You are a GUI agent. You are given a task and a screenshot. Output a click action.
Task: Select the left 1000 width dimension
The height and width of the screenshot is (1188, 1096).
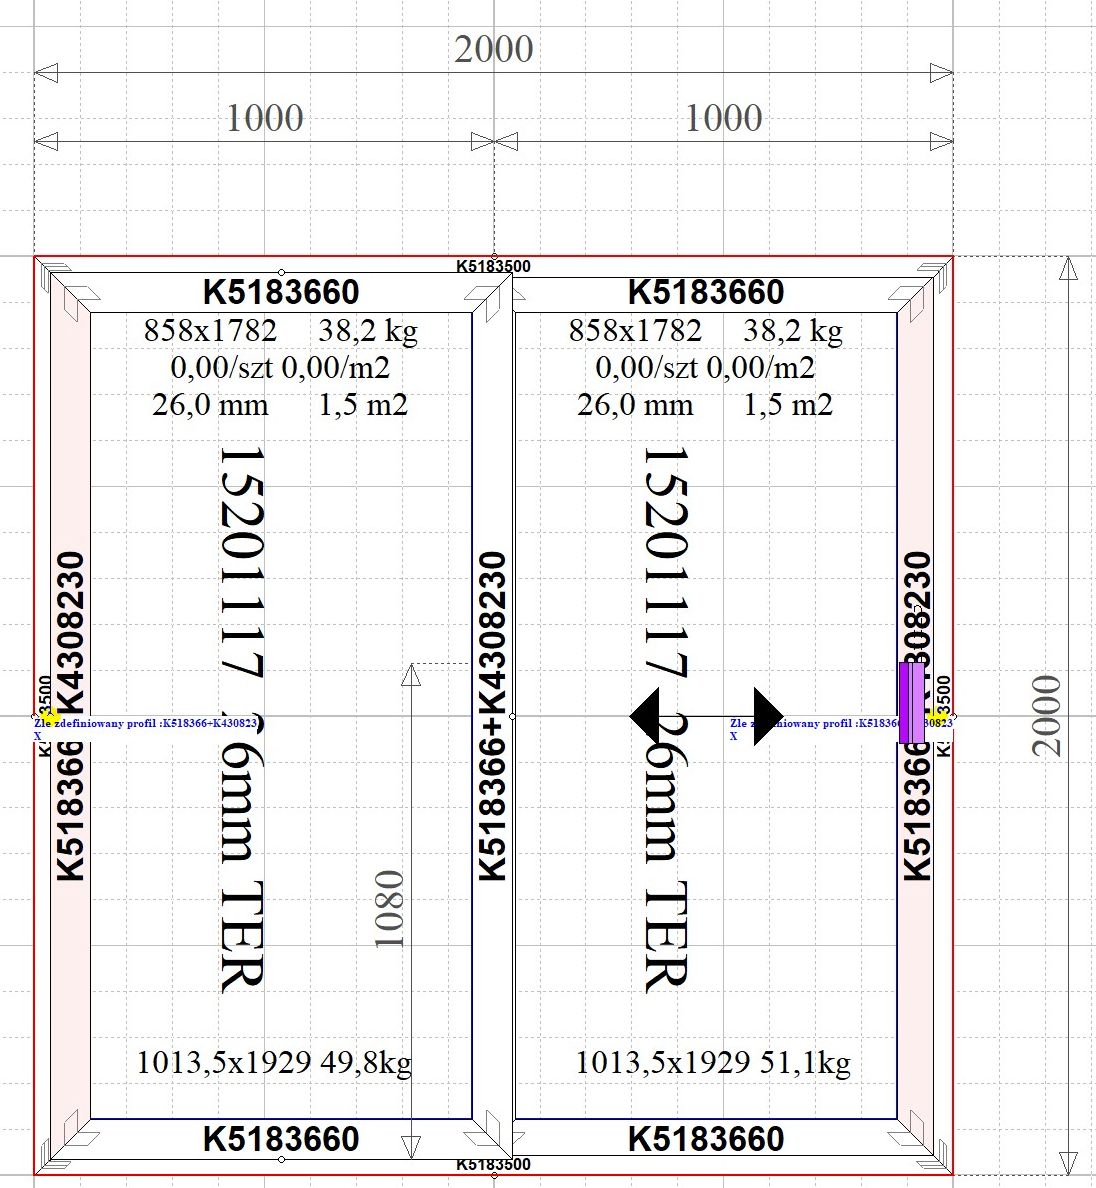(x=264, y=118)
